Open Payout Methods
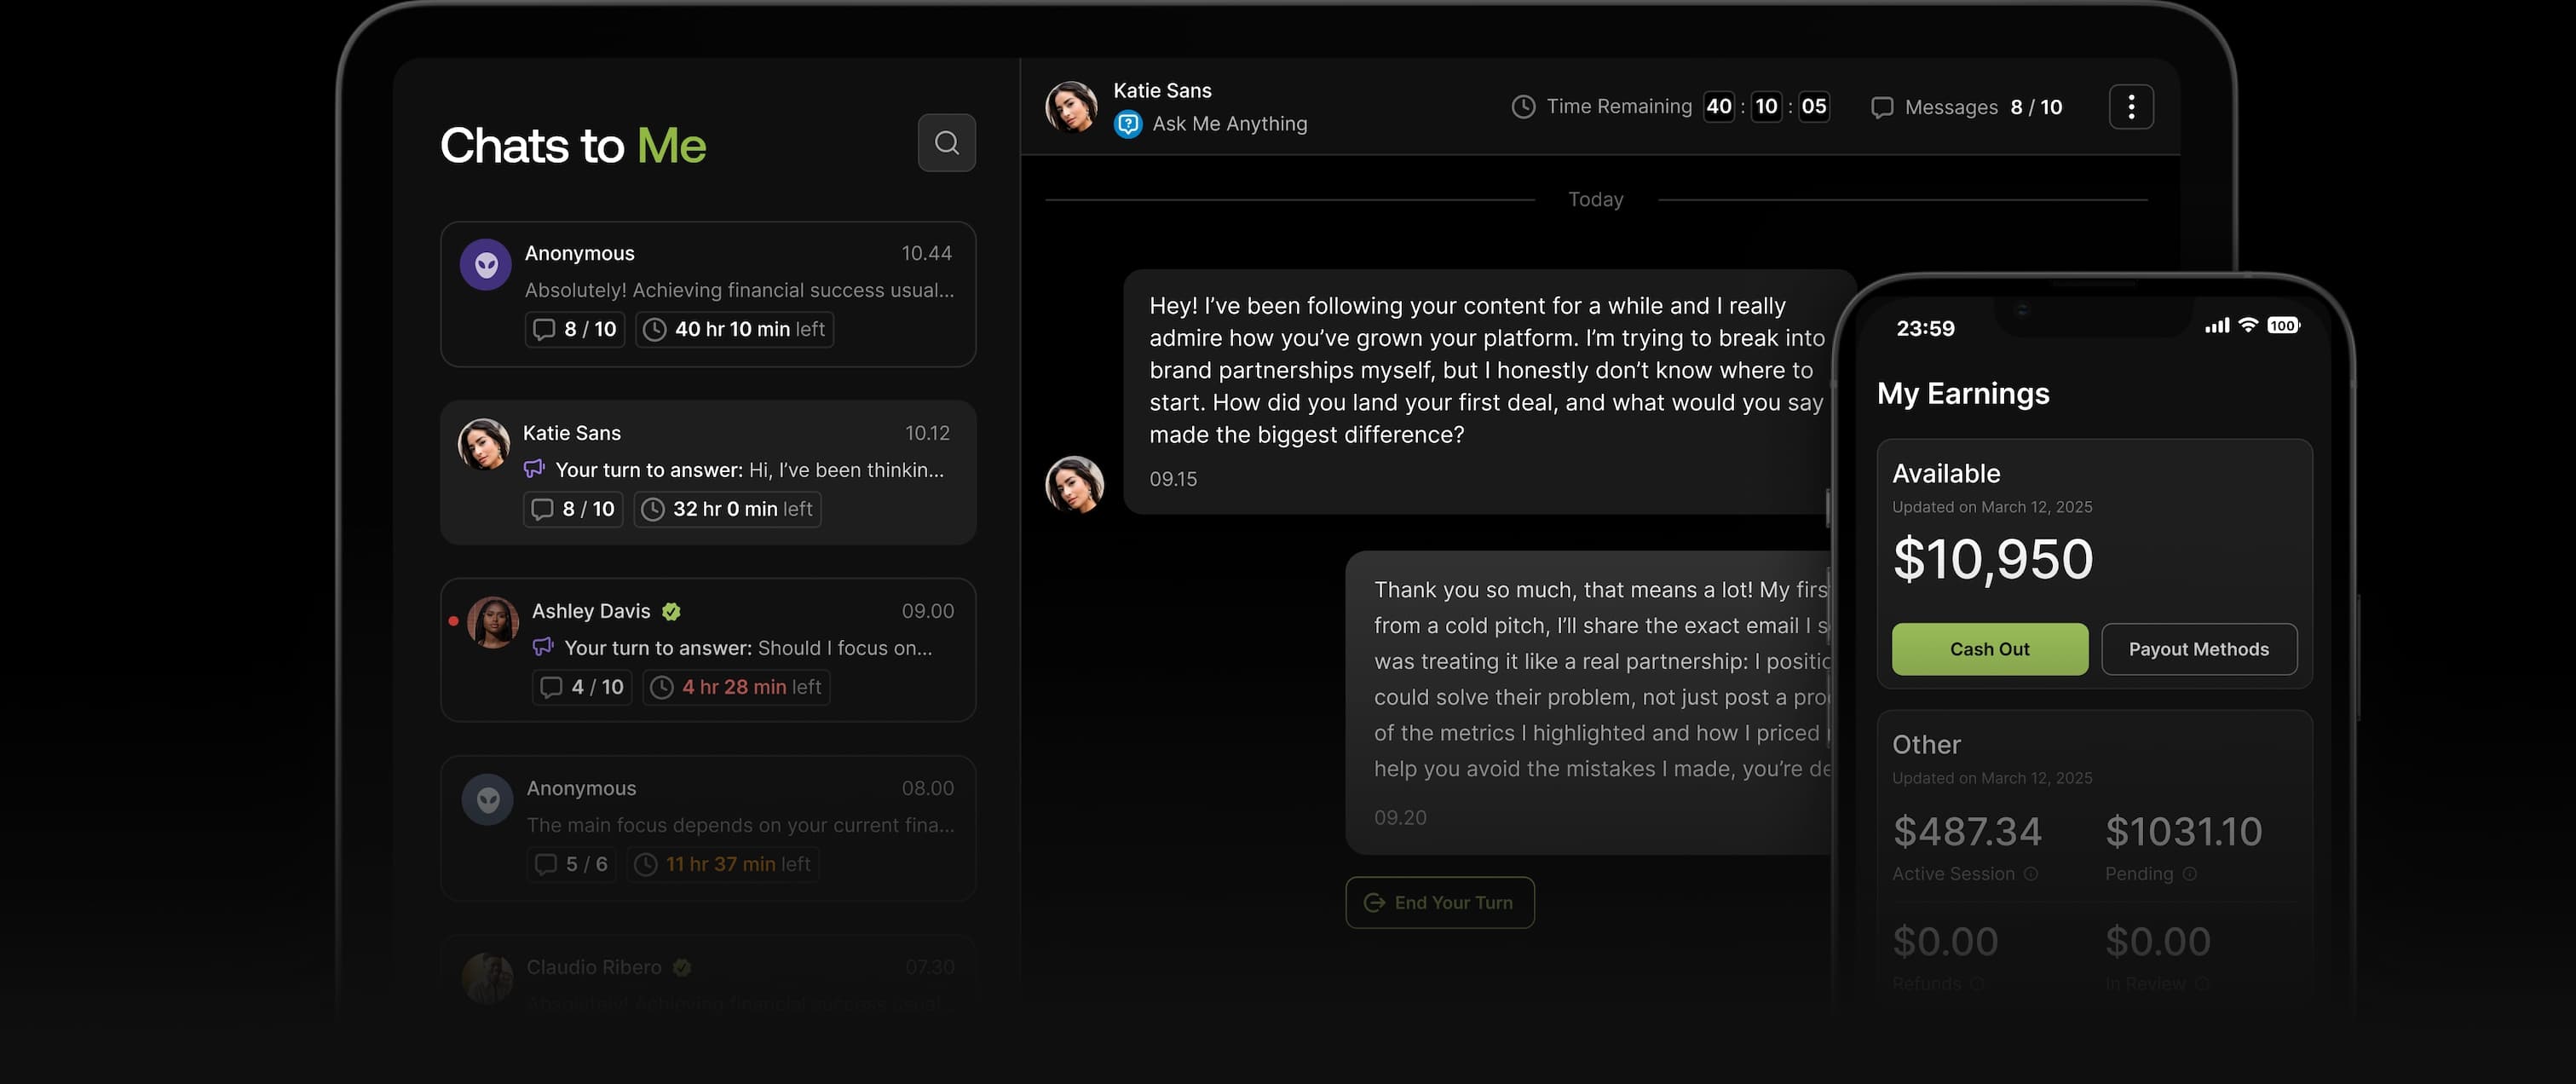The height and width of the screenshot is (1084, 2576). (x=2198, y=649)
